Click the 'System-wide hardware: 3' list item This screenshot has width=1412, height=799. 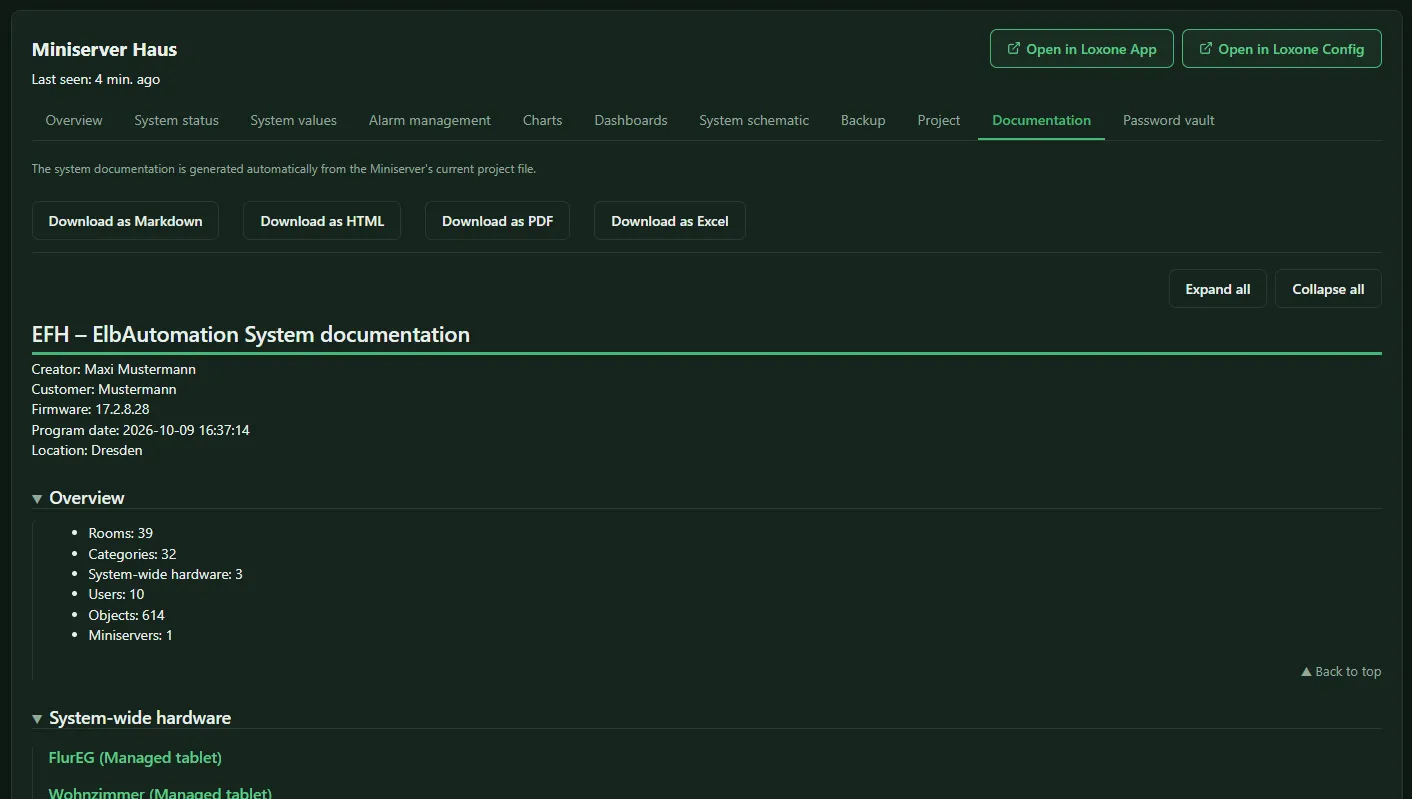pyautogui.click(x=165, y=574)
